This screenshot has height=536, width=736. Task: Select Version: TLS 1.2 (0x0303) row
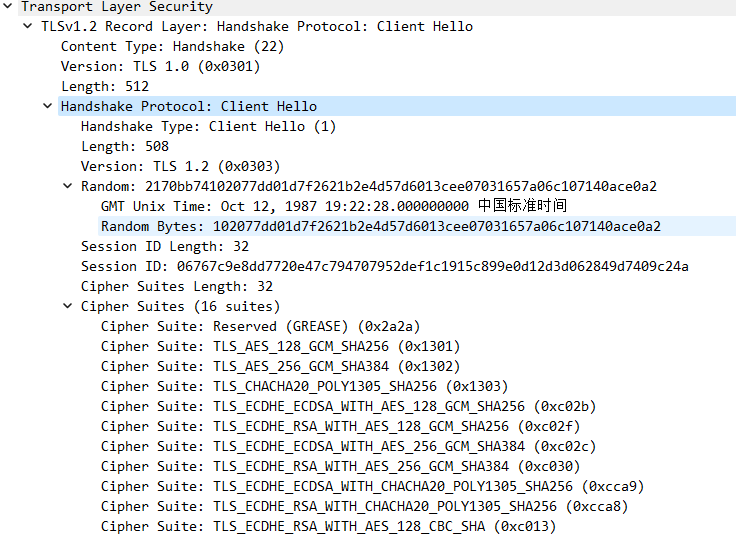[180, 166]
